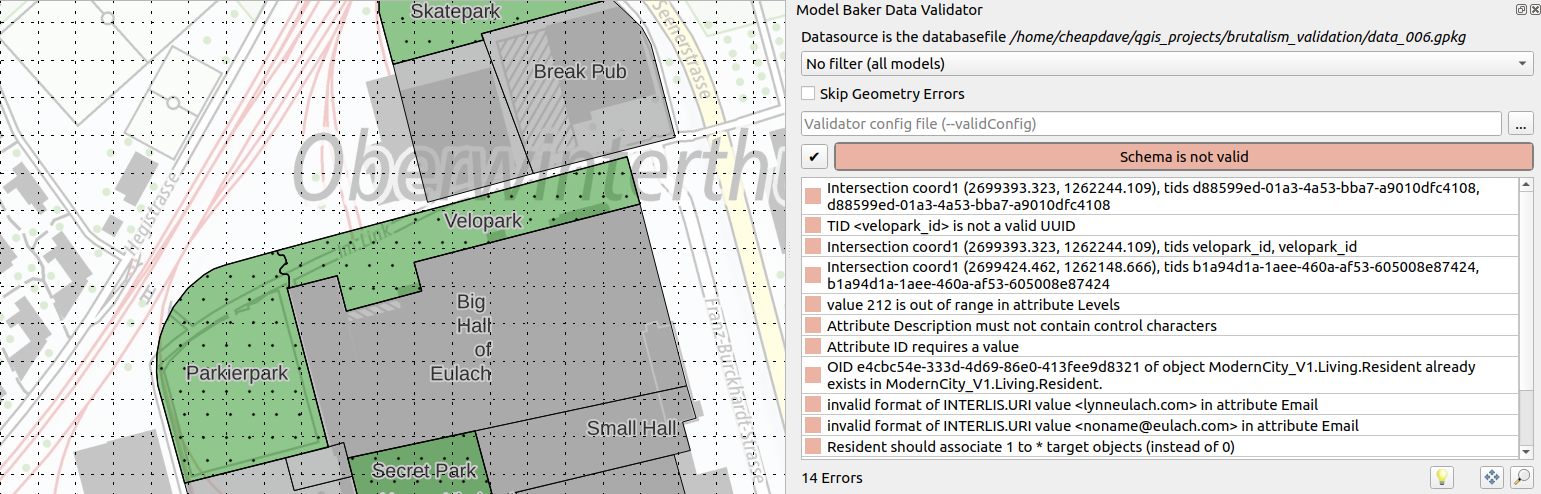
Task: Close the Model Baker Data Validator panel
Action: (x=1533, y=10)
